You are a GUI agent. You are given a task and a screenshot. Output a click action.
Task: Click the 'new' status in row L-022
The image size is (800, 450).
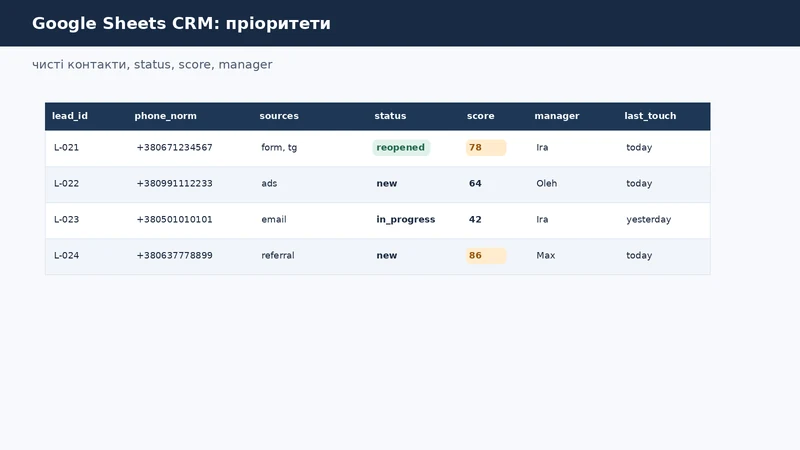[387, 183]
